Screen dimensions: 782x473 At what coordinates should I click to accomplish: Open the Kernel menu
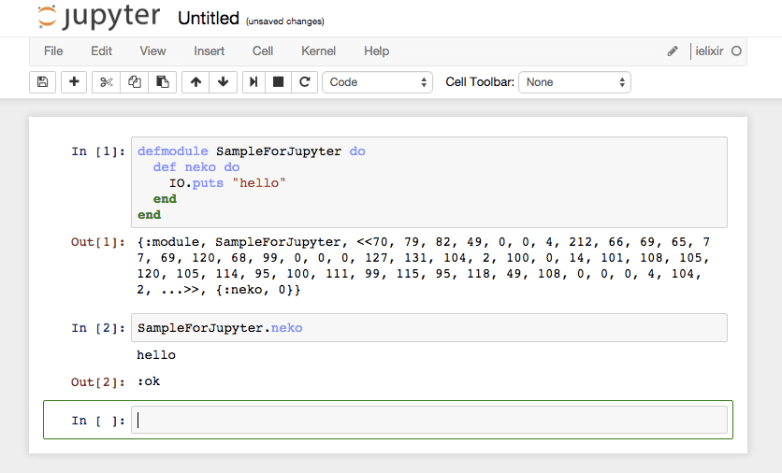click(318, 51)
